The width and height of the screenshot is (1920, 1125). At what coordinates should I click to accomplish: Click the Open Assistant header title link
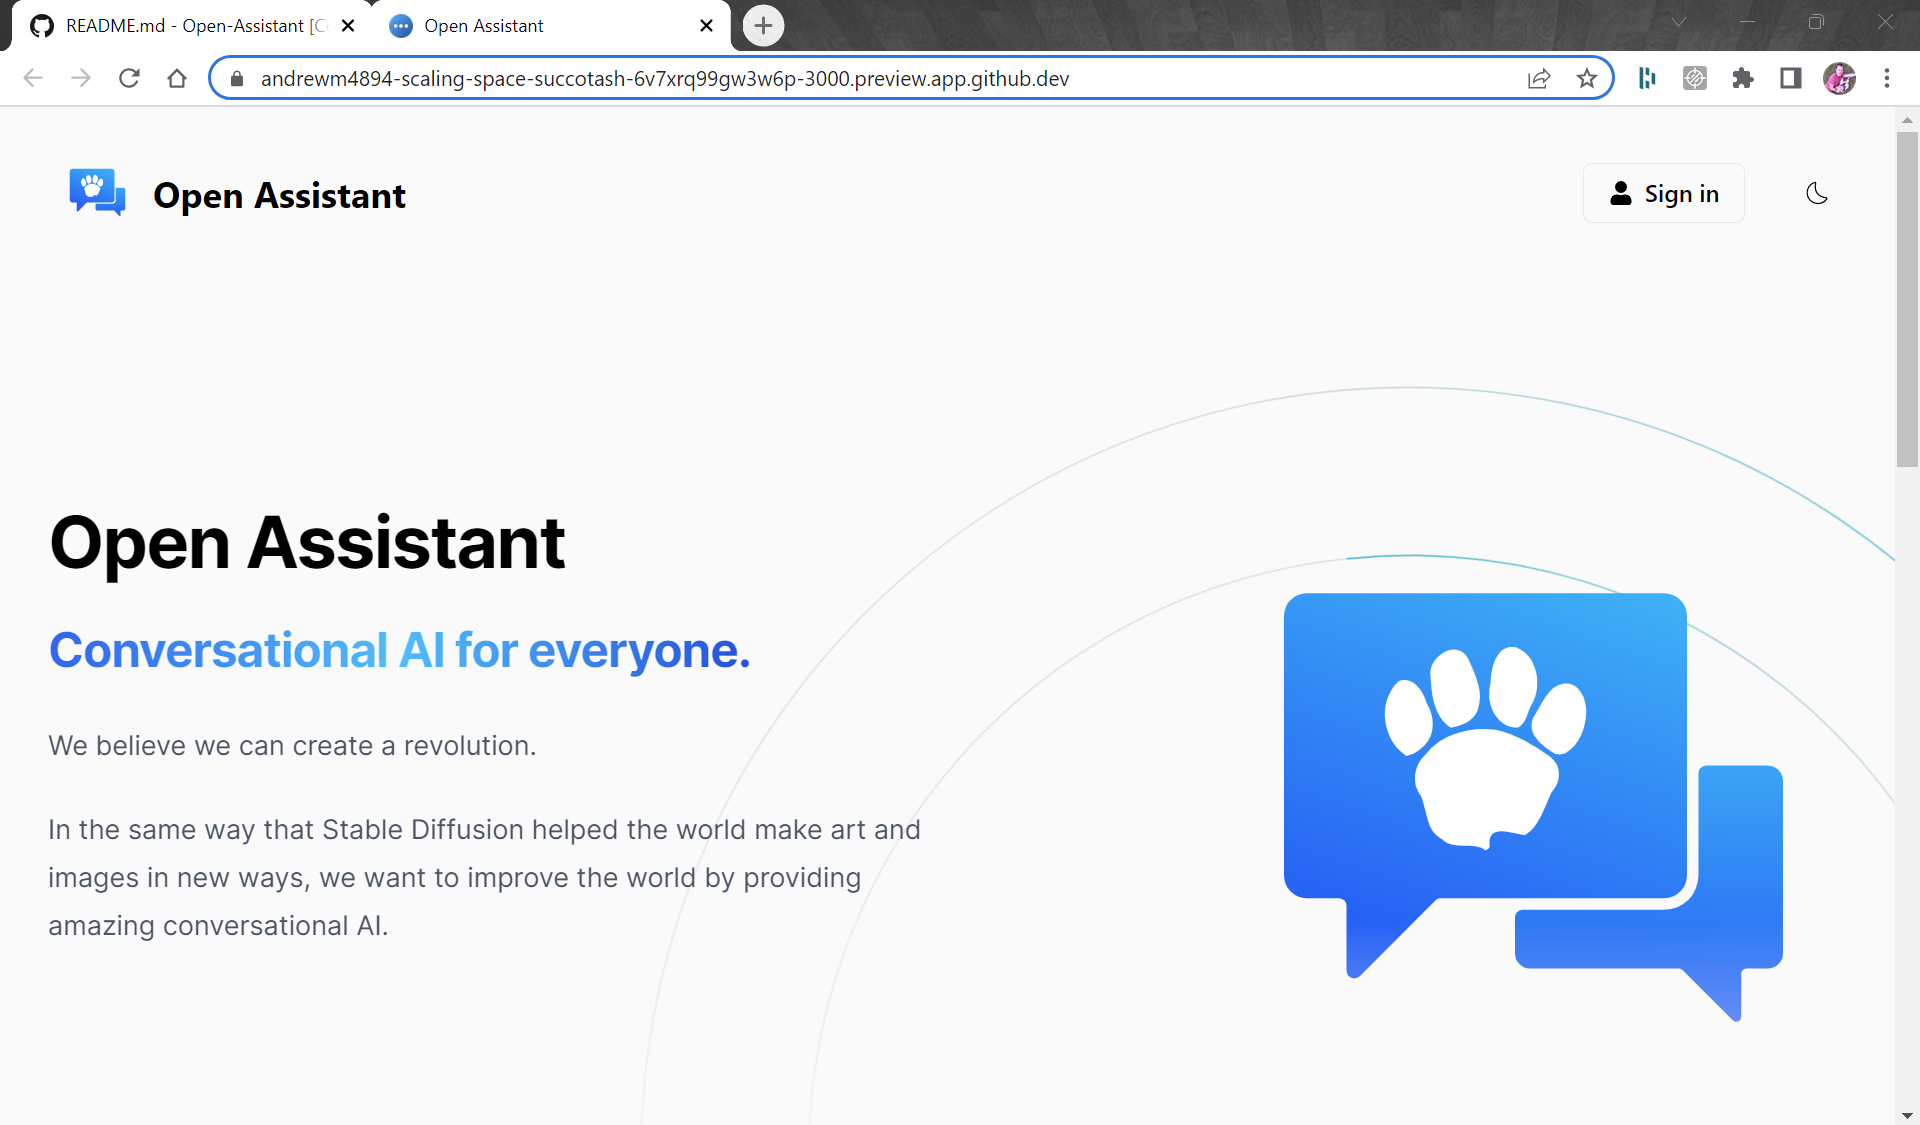tap(279, 196)
